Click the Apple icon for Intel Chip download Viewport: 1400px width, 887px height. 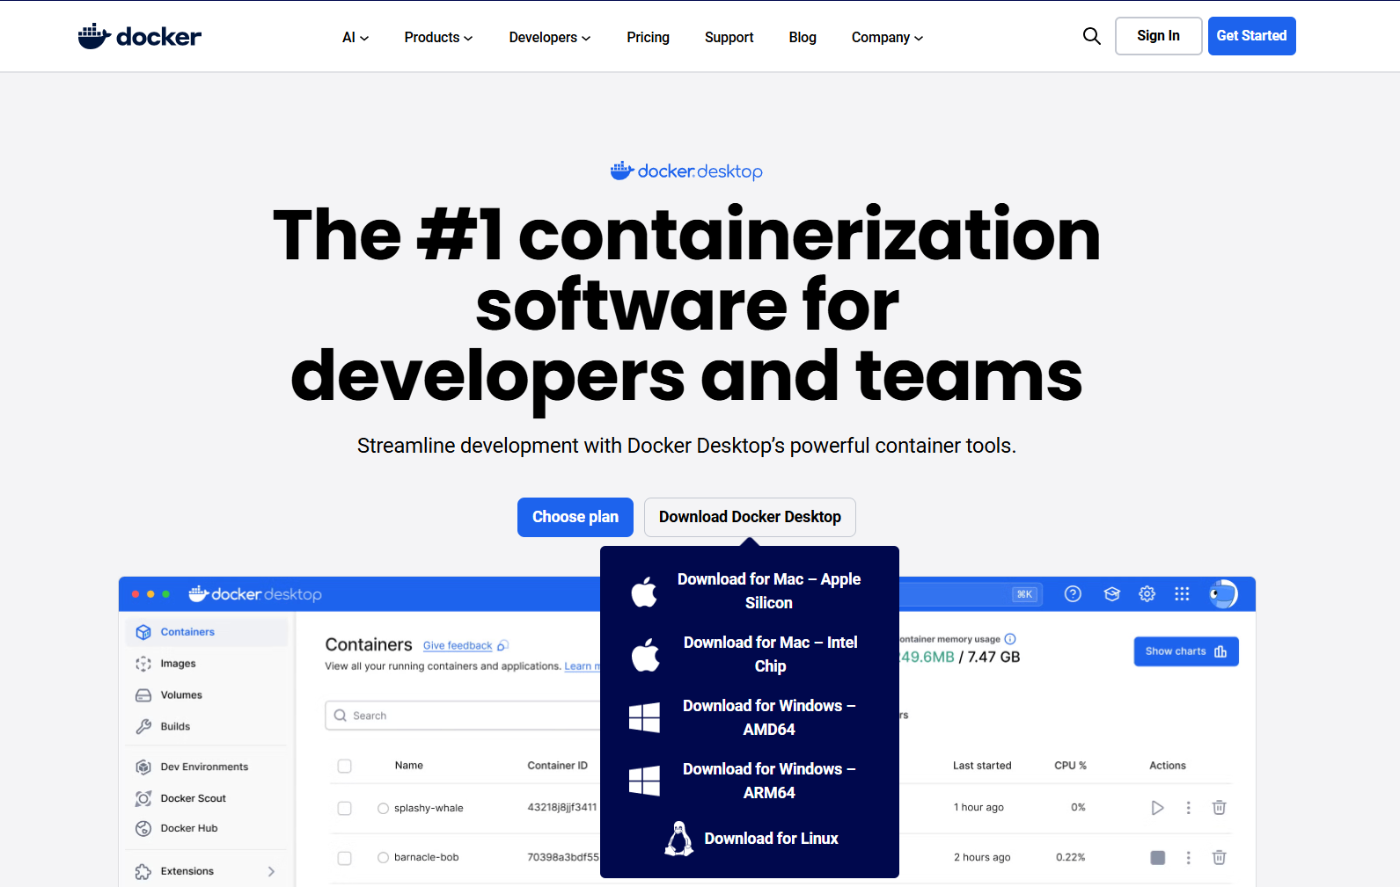tap(645, 655)
